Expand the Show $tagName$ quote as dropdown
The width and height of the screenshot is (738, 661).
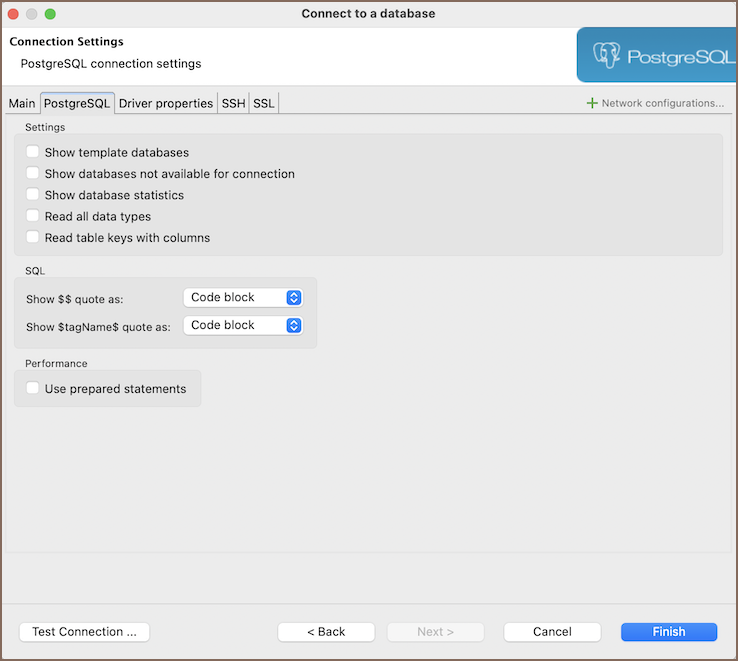tap(243, 325)
